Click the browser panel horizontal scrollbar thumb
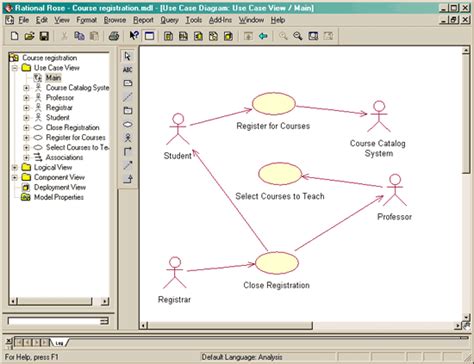This screenshot has height=364, width=474. coord(55,301)
